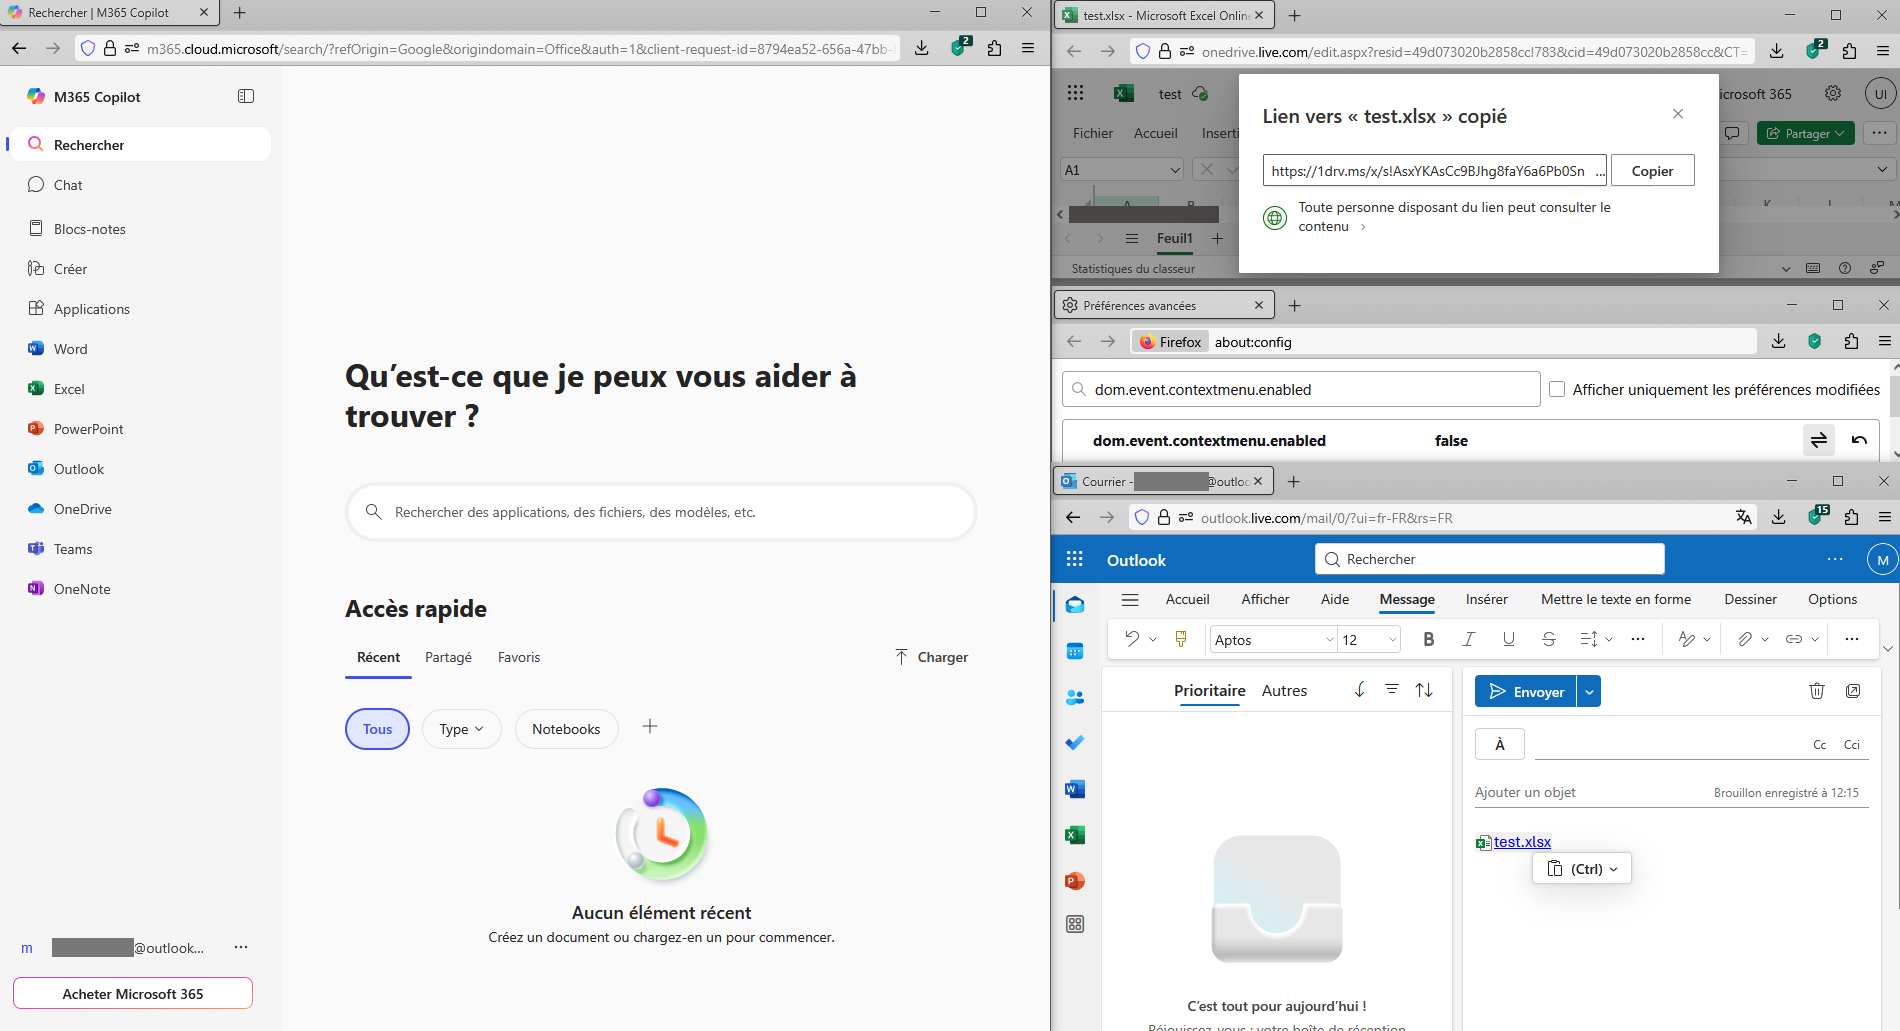Expand the Envoyer send options arrow
This screenshot has width=1900, height=1031.
(1589, 692)
